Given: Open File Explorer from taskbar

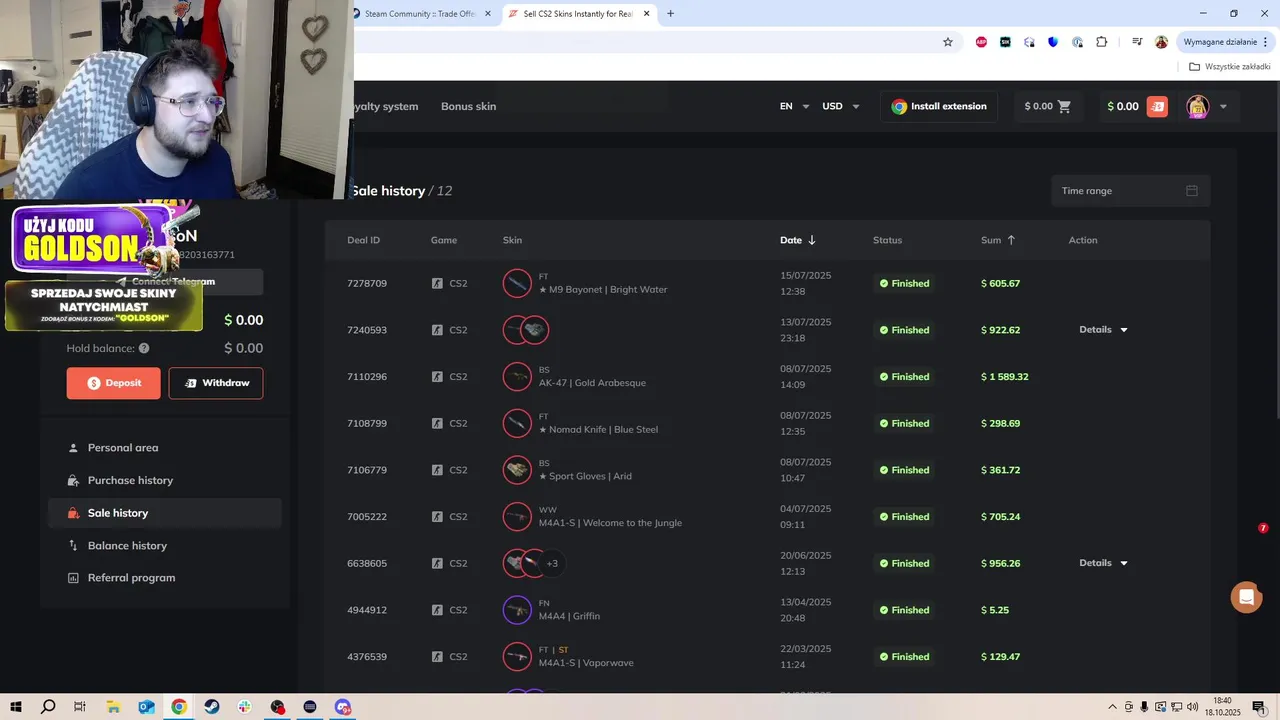Looking at the screenshot, I should click(x=113, y=707).
